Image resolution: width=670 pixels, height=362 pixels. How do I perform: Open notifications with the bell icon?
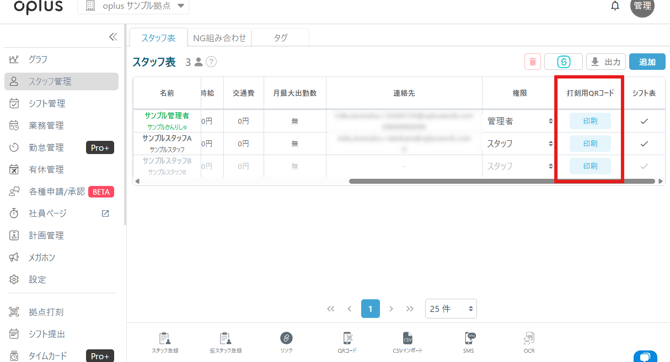(x=615, y=6)
